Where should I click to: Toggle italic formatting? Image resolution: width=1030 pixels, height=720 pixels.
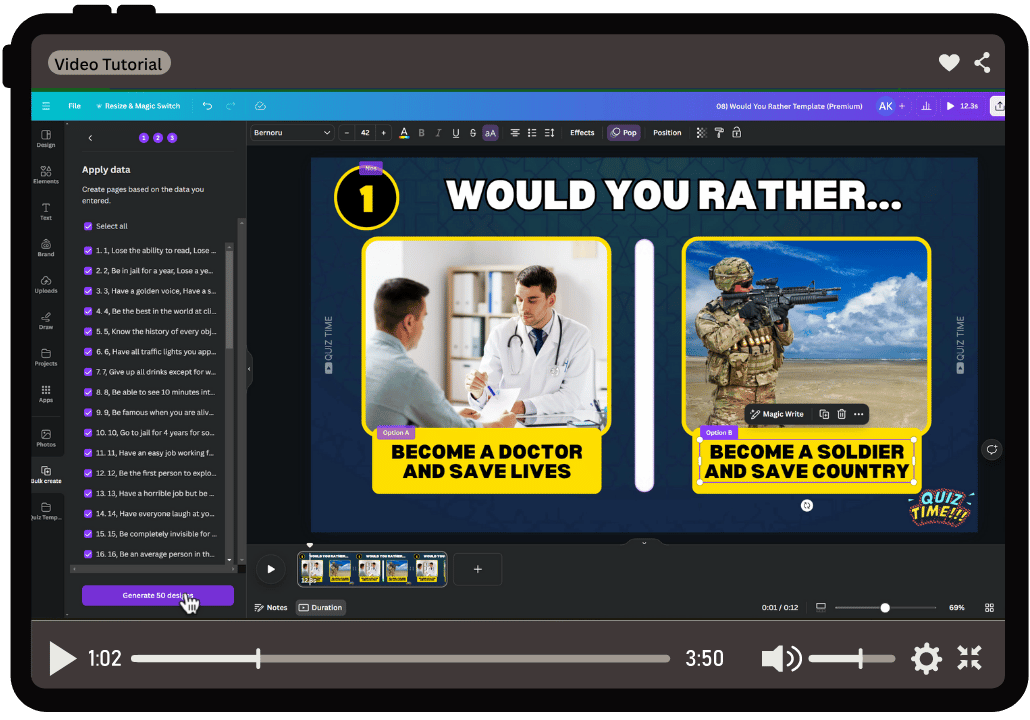tap(438, 133)
